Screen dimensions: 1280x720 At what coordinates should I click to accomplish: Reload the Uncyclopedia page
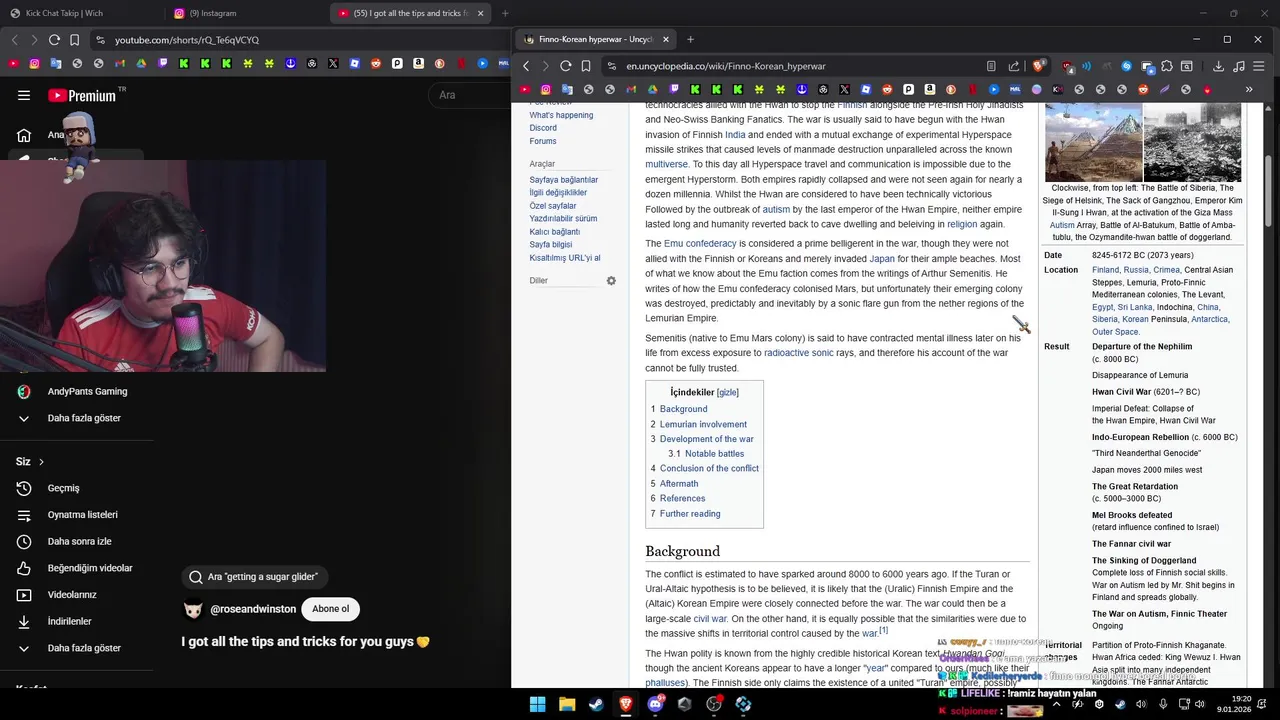(565, 66)
